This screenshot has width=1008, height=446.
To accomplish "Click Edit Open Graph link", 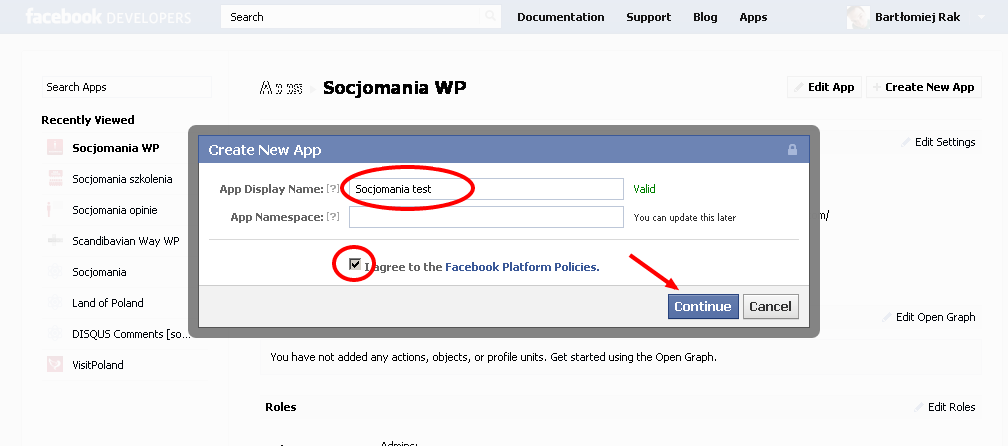I will (x=935, y=317).
